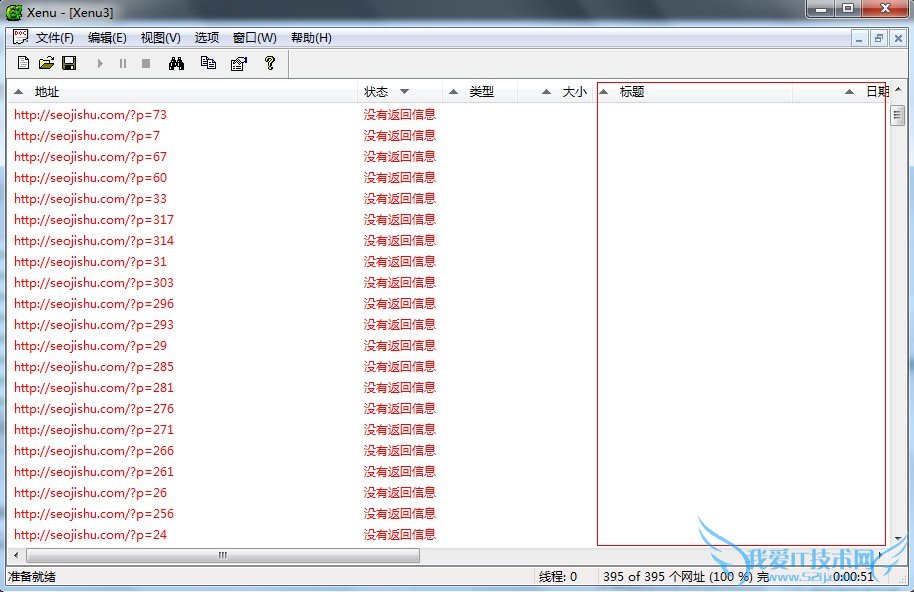Open the 编辑(E) menu

(x=107, y=38)
